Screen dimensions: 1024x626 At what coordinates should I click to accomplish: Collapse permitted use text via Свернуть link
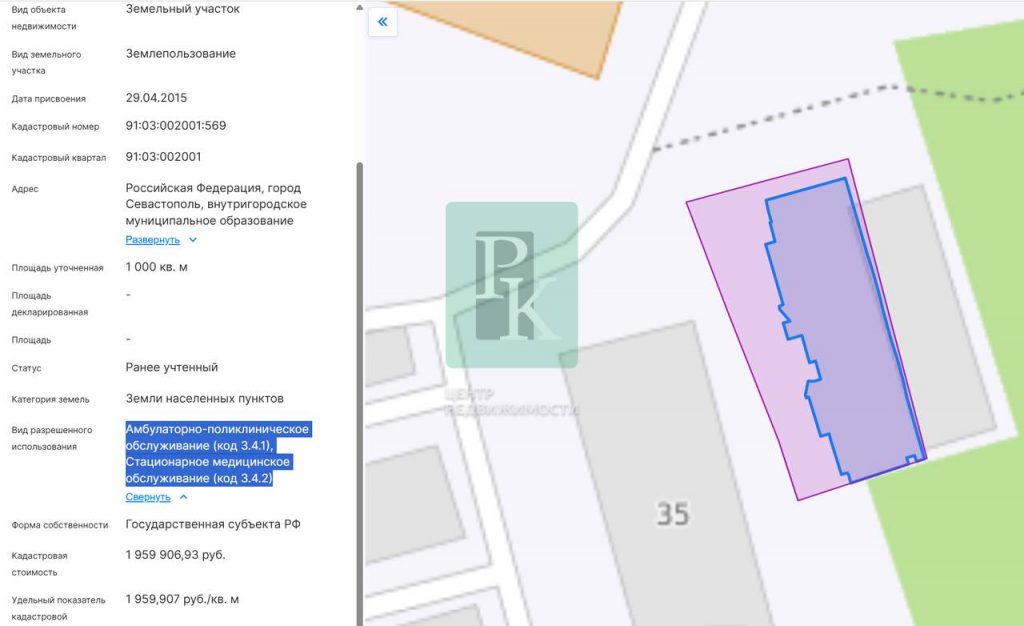[x=148, y=497]
